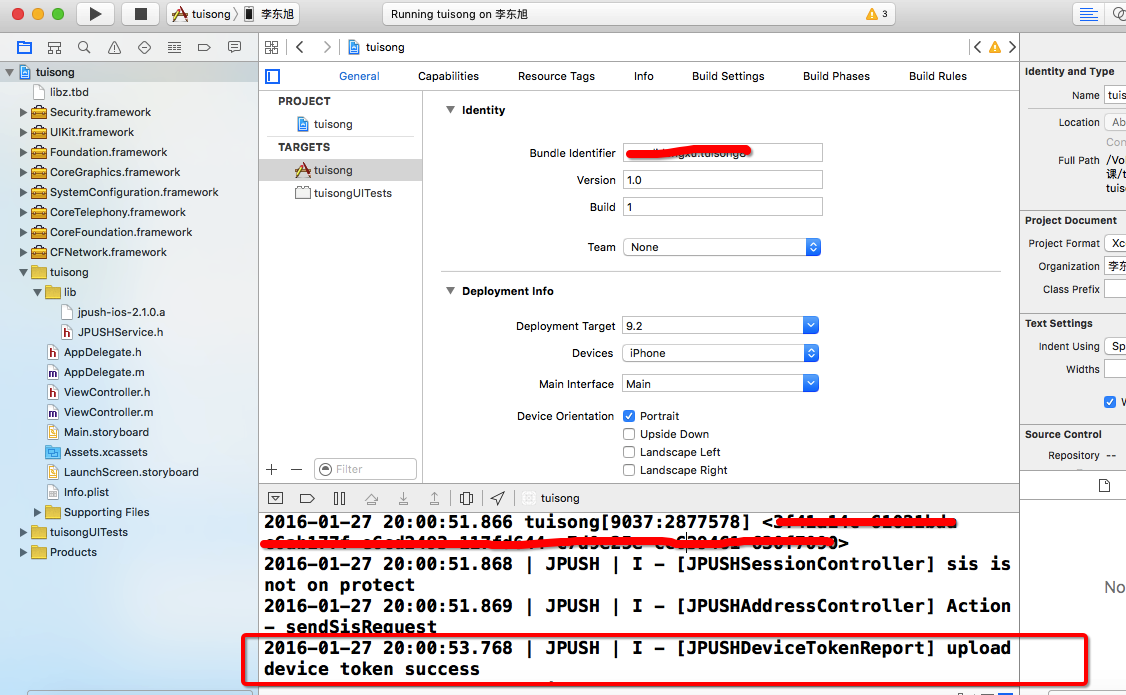The image size is (1126, 695).
Task: Show the standard editor toolbar button
Action: [x=1089, y=14]
